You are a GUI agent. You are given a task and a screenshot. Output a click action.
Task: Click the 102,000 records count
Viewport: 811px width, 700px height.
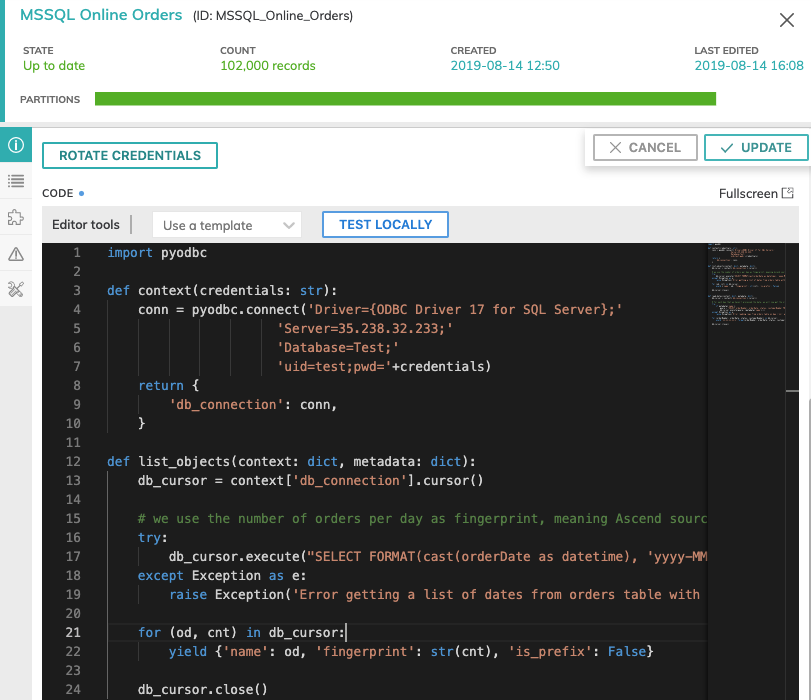pos(267,66)
